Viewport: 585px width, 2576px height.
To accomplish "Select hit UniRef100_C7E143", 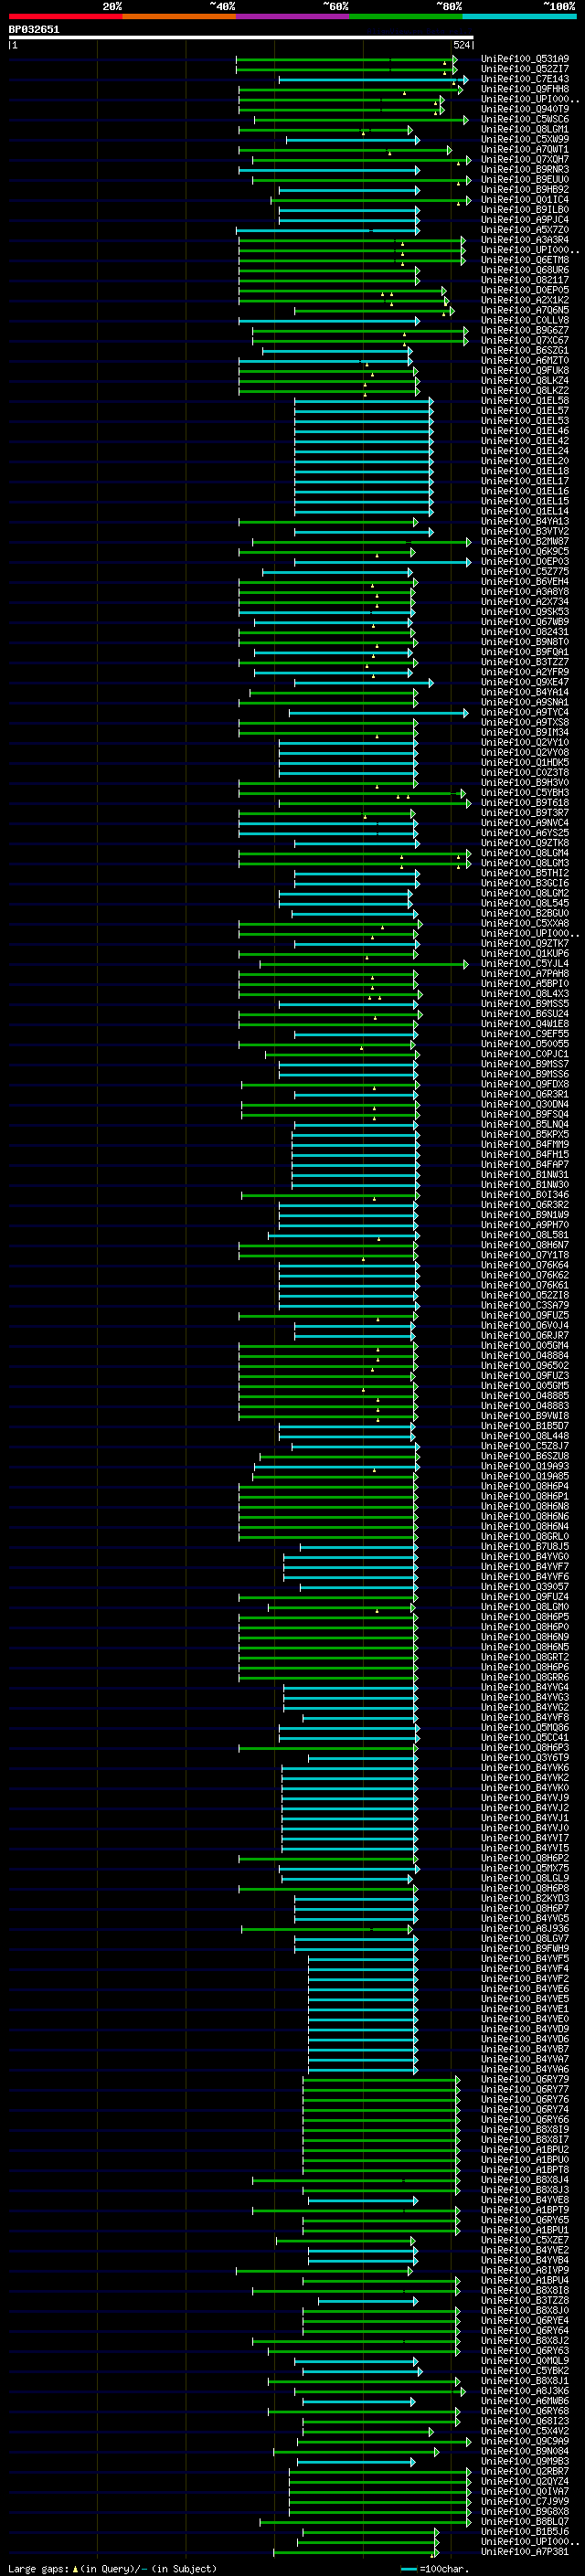I will (525, 79).
